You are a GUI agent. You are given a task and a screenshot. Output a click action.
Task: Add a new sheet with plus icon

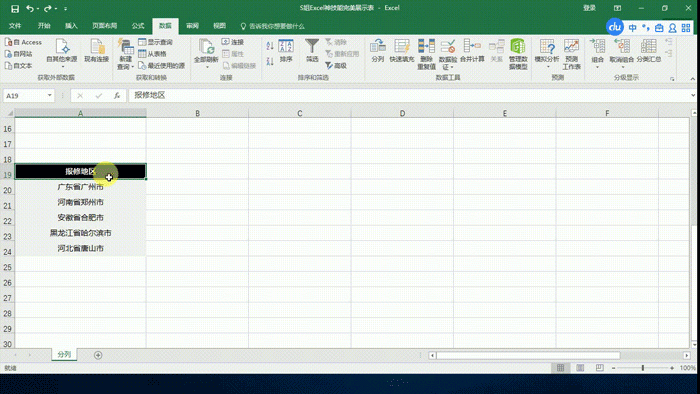[x=98, y=355]
